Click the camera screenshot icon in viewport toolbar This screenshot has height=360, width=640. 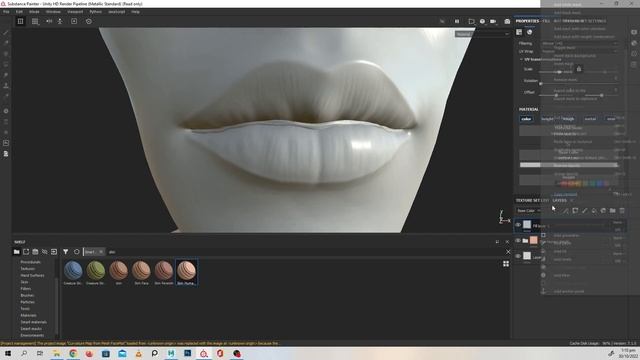coord(507,21)
